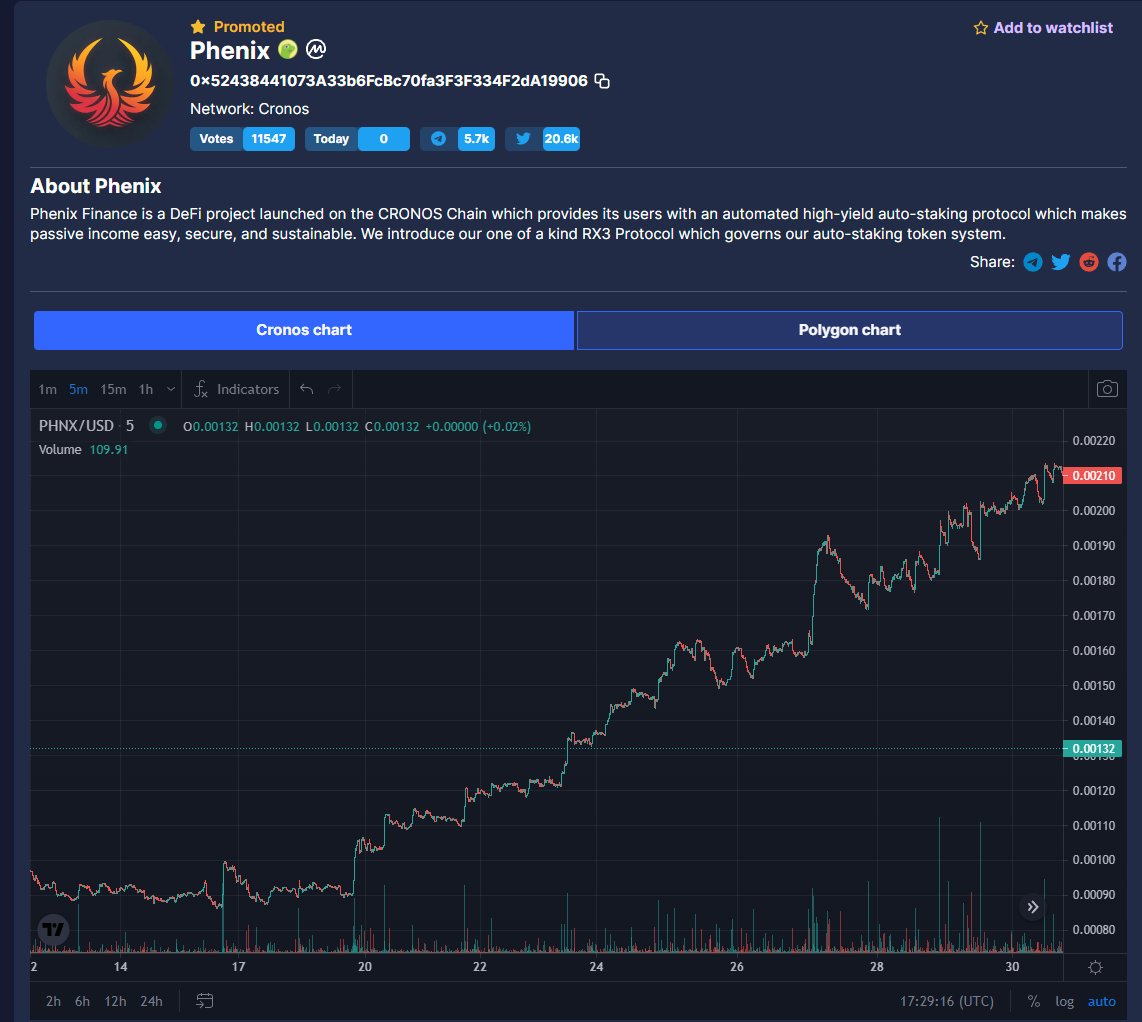Viewport: 1142px width, 1022px height.
Task: Enable percentage scale on the chart
Action: pyautogui.click(x=1034, y=1000)
